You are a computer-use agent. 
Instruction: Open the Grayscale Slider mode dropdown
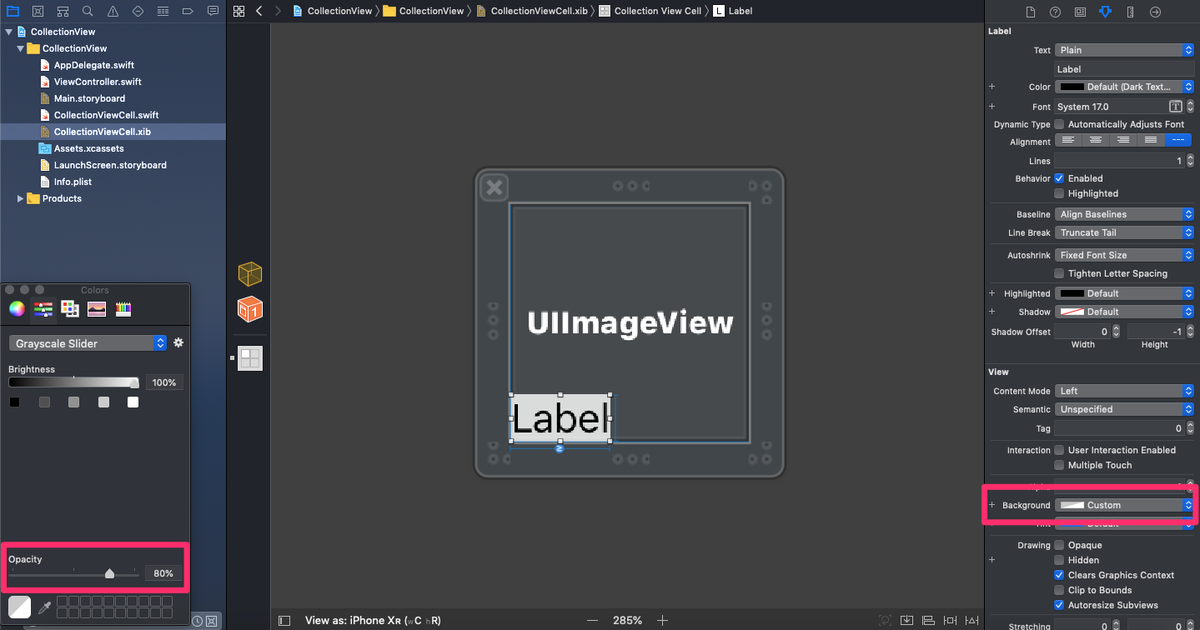(x=87, y=342)
